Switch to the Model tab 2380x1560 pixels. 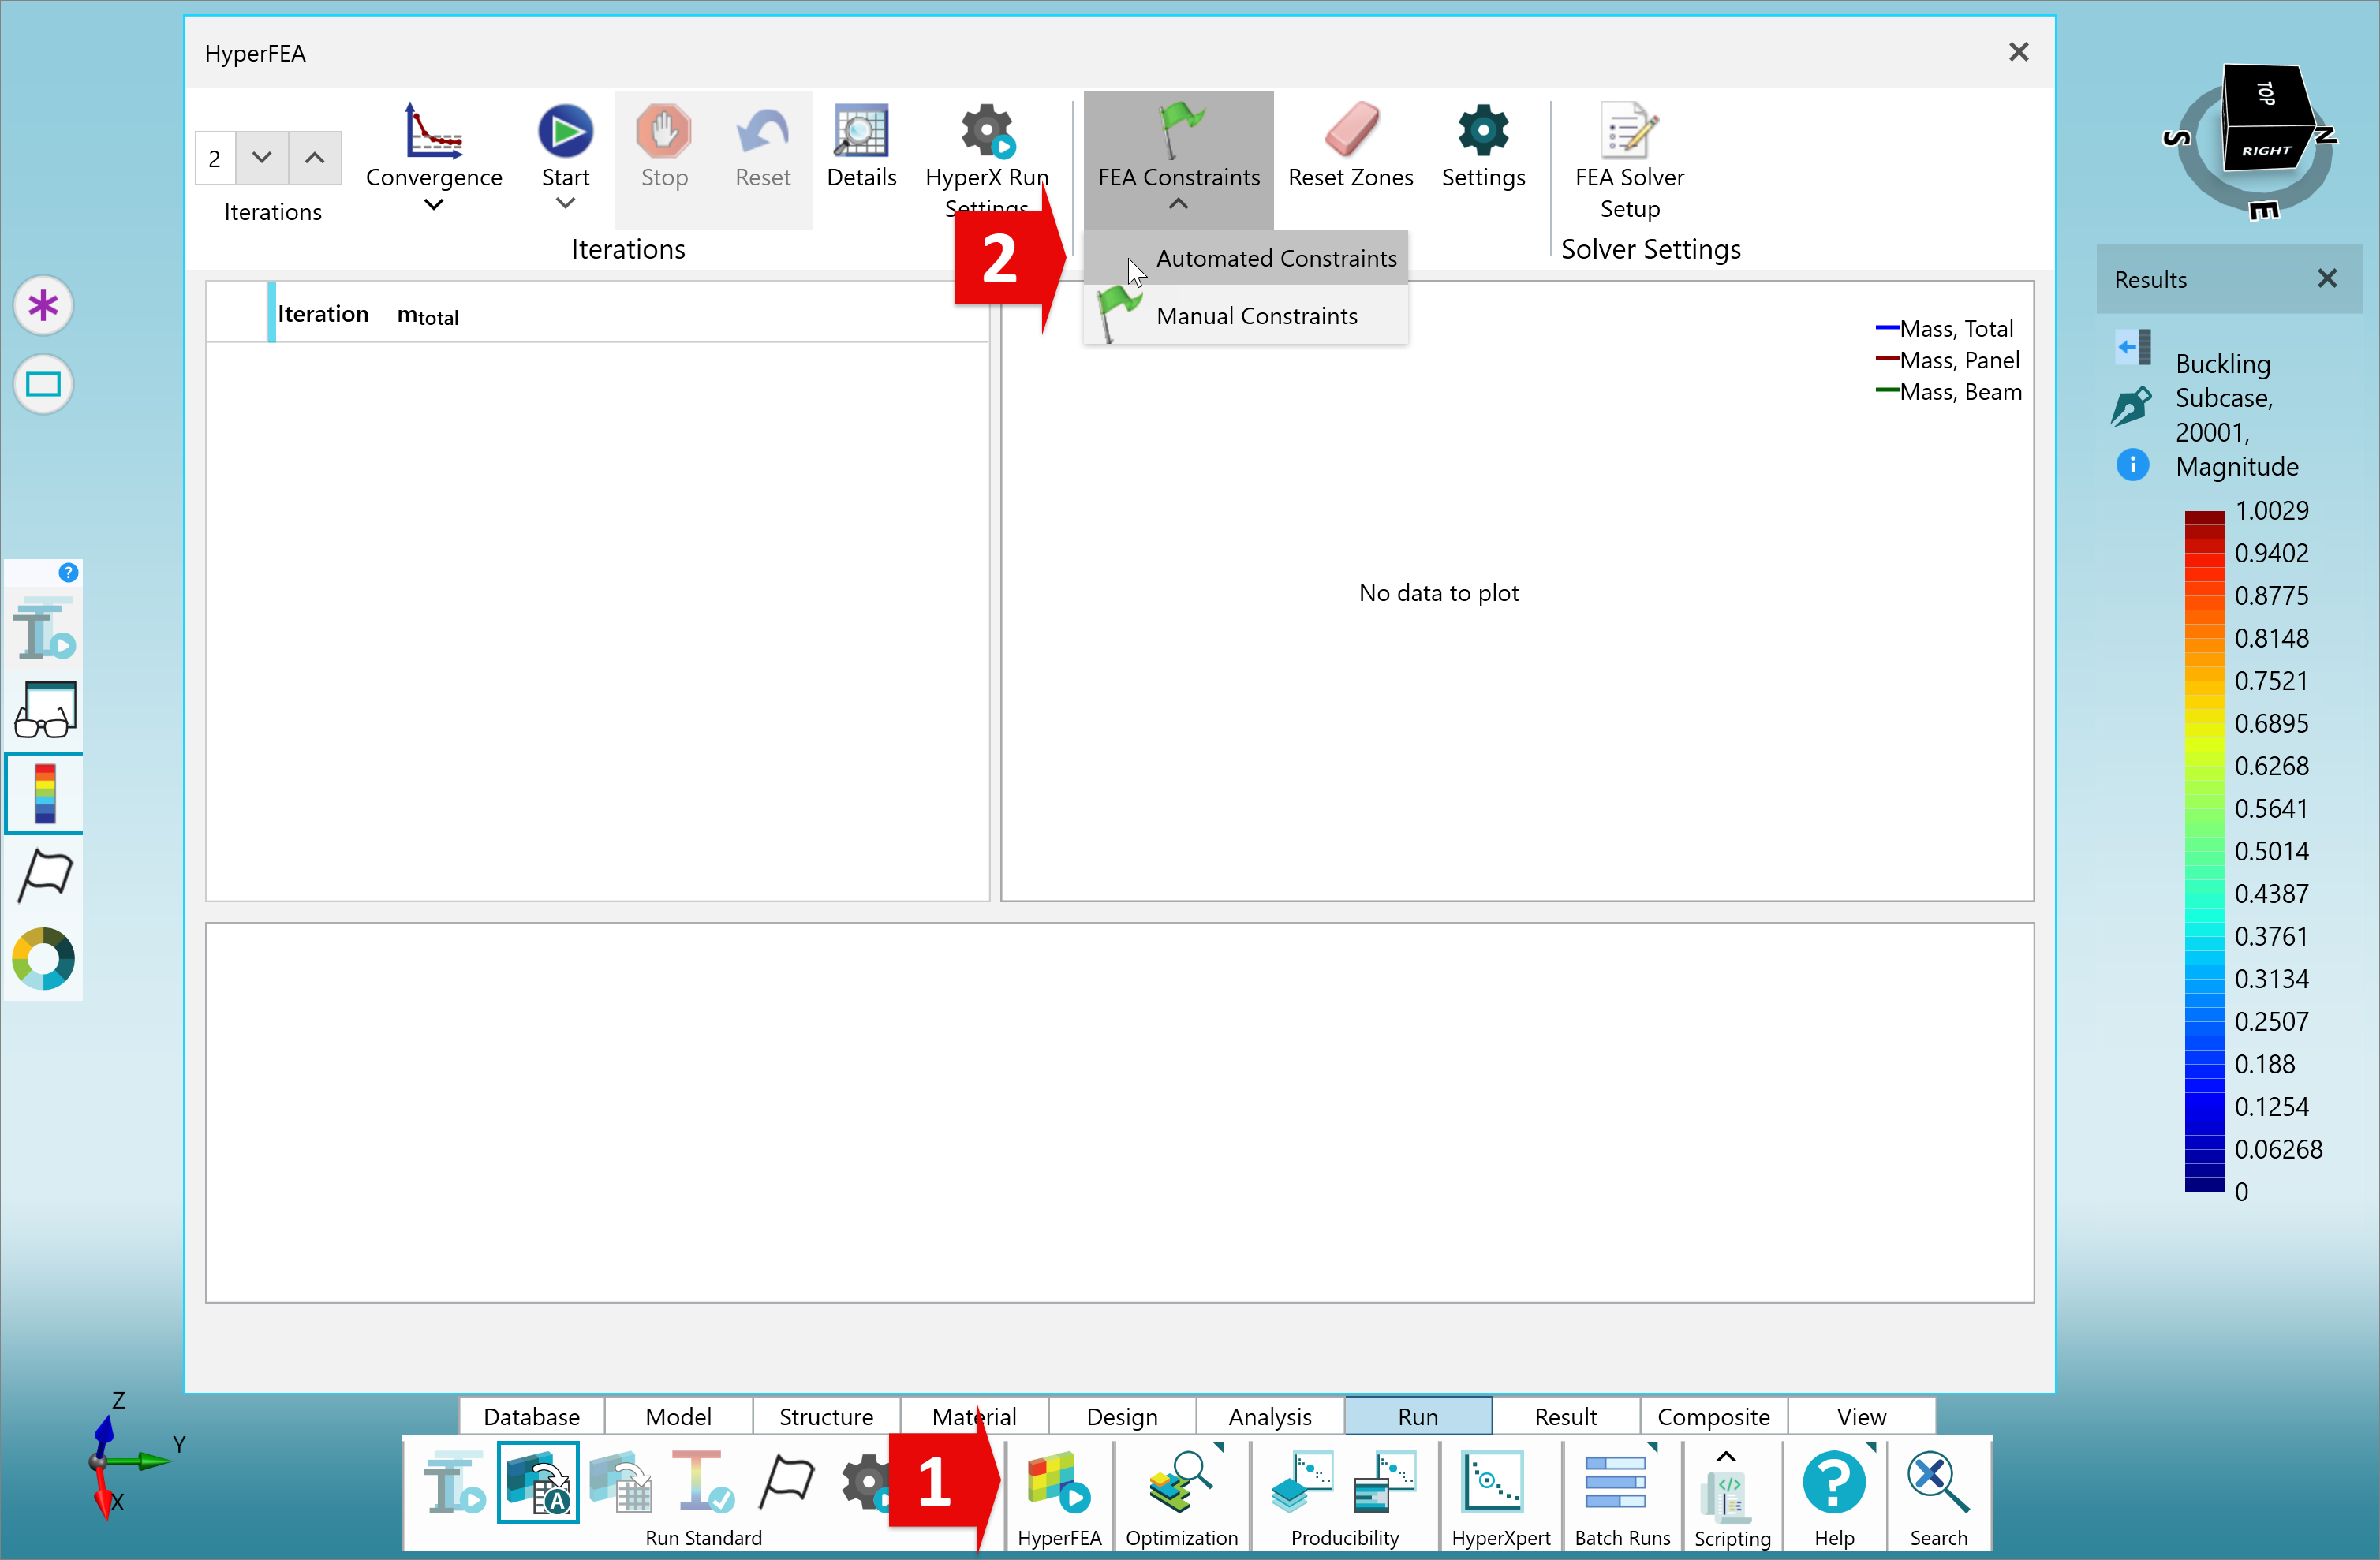click(x=679, y=1416)
